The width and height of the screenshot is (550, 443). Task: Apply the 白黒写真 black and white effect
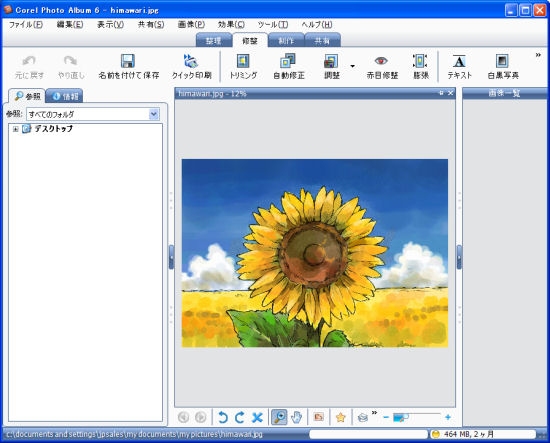coord(503,66)
